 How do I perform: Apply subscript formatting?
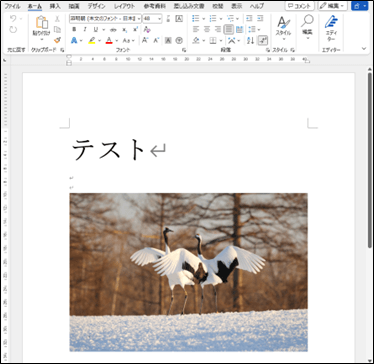coord(124,30)
